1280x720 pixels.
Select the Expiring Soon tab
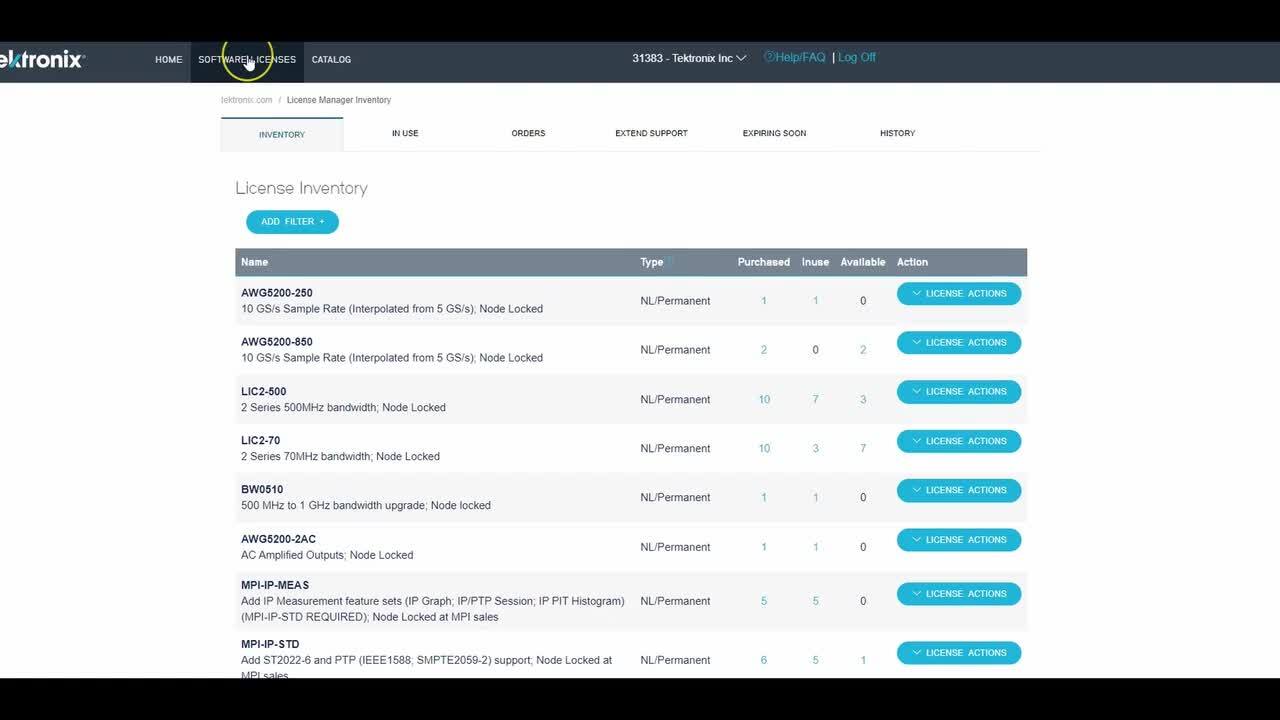tap(774, 133)
